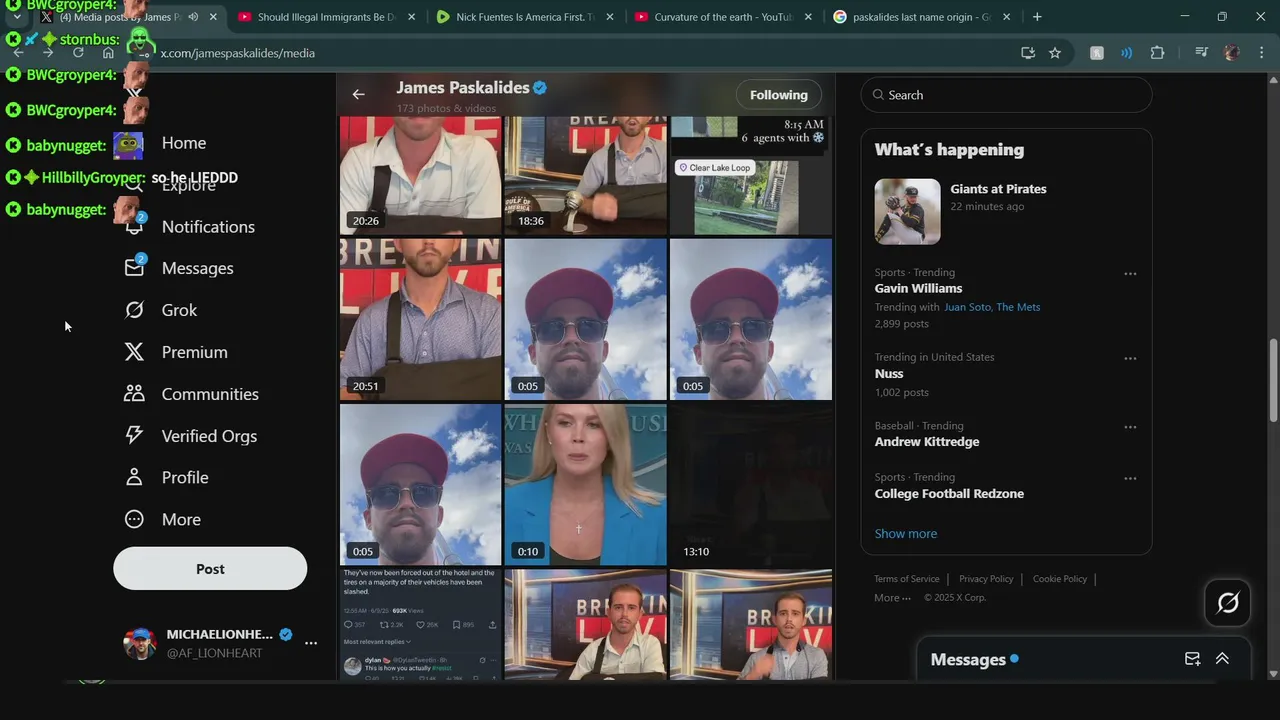Open the media control icon in Chrome toolbar

(1201, 53)
